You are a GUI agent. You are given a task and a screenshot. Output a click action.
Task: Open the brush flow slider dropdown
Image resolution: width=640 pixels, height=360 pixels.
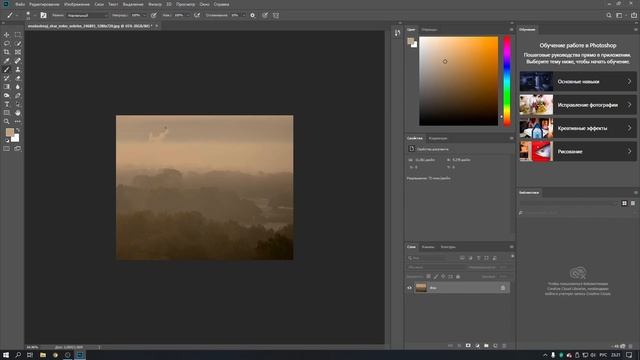point(187,15)
